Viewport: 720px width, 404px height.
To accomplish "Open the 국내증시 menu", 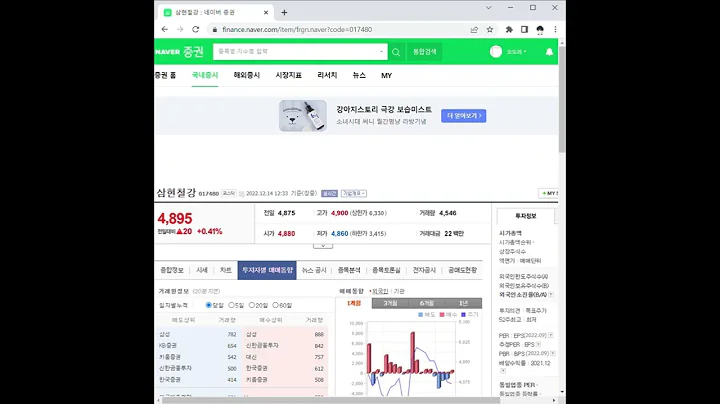I will [x=205, y=75].
